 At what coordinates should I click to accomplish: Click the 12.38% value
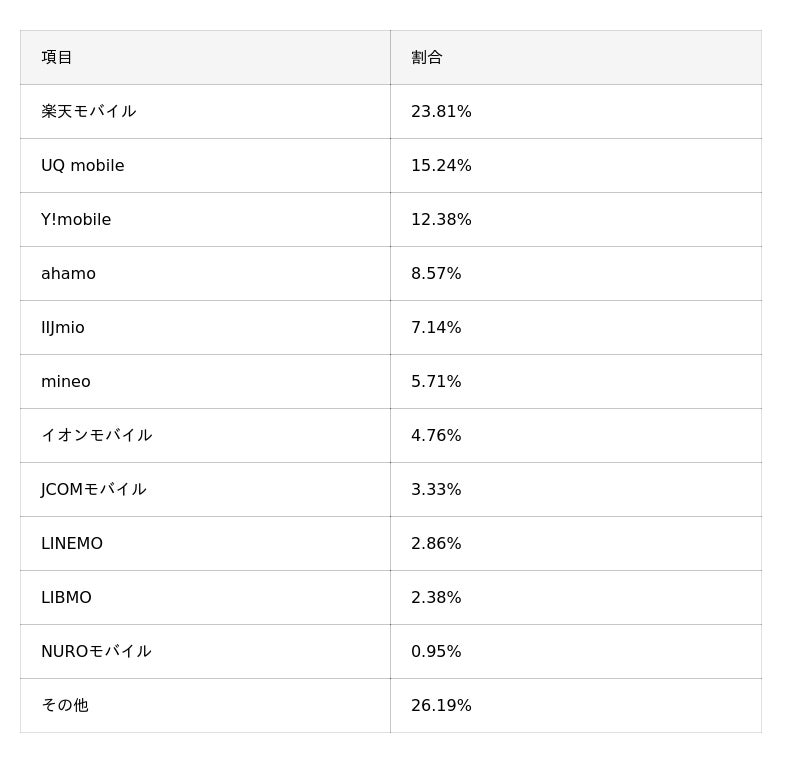(x=441, y=220)
